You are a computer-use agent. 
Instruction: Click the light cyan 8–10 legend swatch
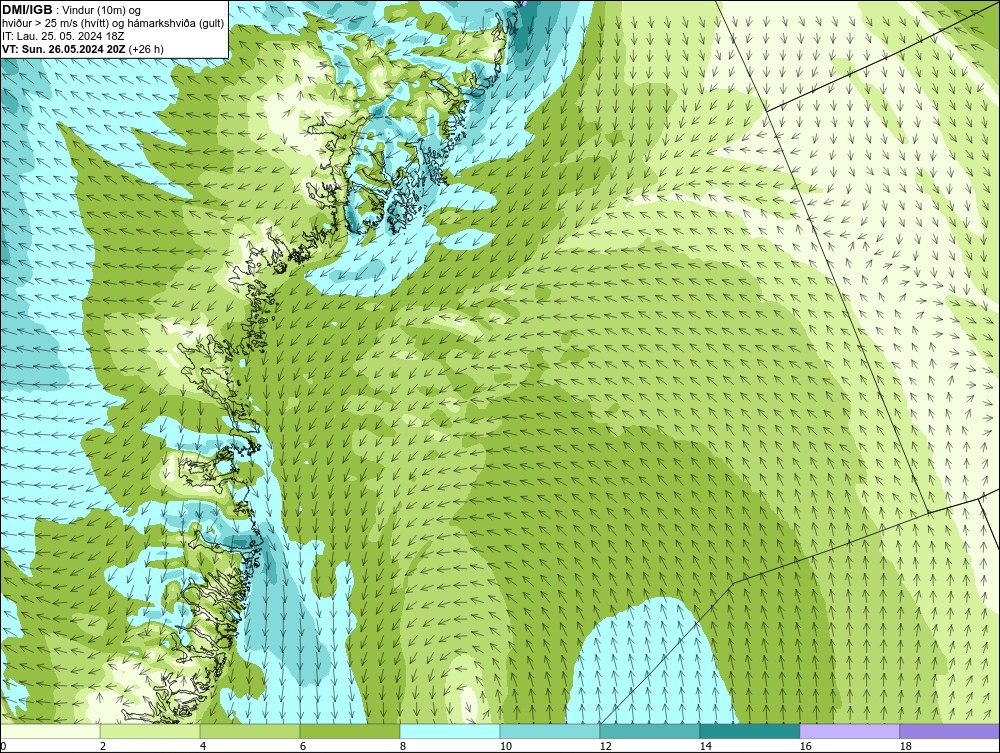click(x=450, y=731)
